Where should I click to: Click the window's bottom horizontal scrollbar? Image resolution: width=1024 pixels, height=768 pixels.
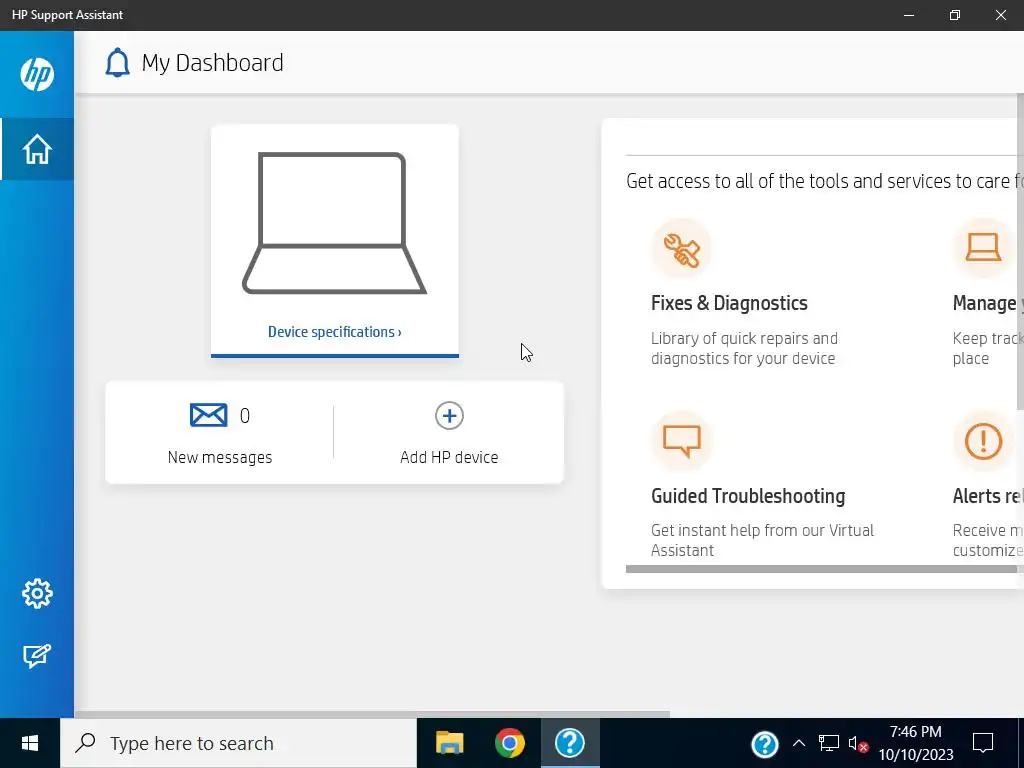tap(372, 714)
